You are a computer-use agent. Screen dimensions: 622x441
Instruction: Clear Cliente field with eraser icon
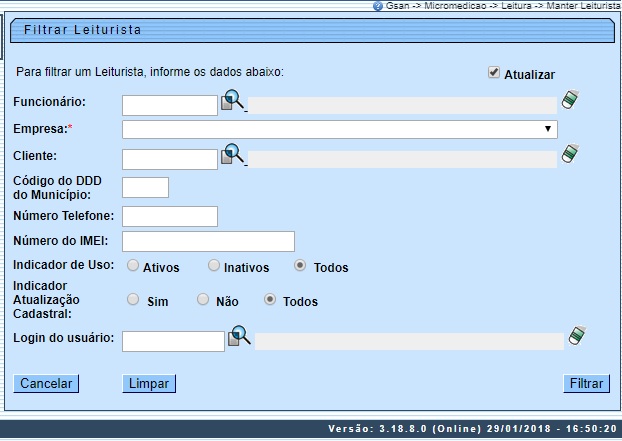pos(570,154)
